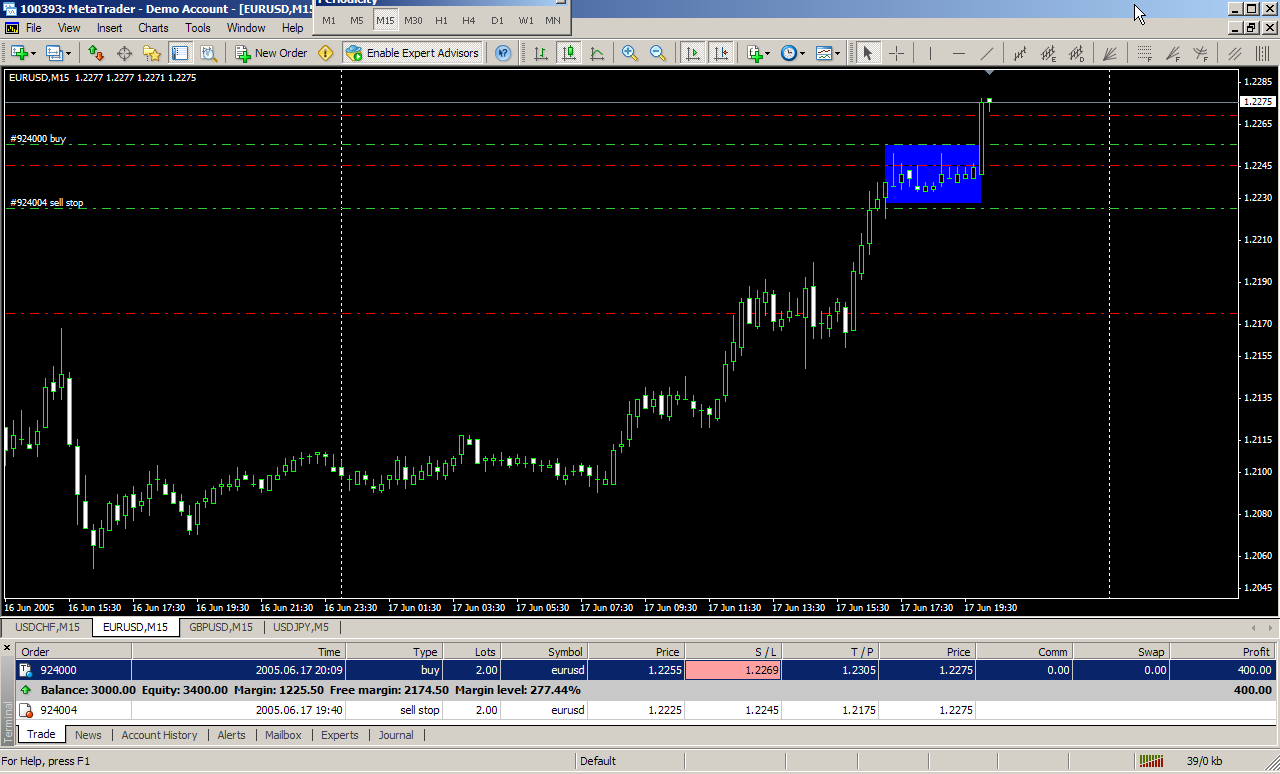The image size is (1280, 774).
Task: Expand the Templates dropdown
Action: click(837, 53)
